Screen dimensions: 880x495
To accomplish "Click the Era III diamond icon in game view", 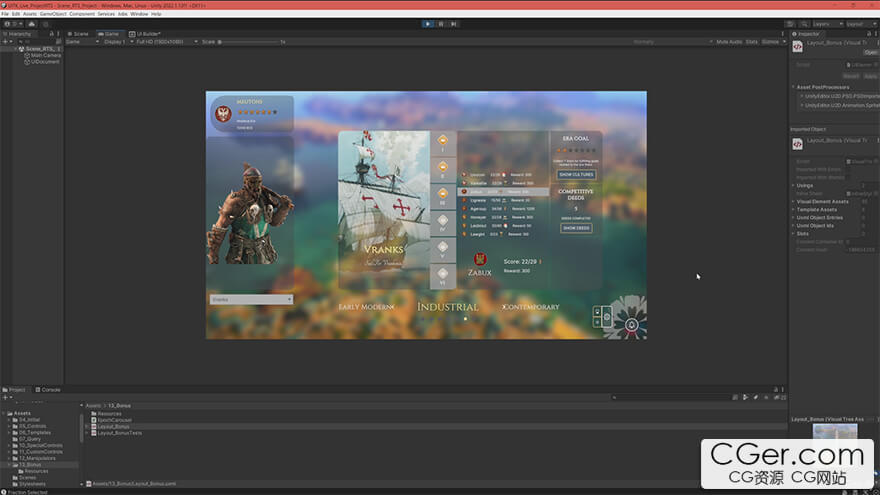I will click(x=443, y=194).
